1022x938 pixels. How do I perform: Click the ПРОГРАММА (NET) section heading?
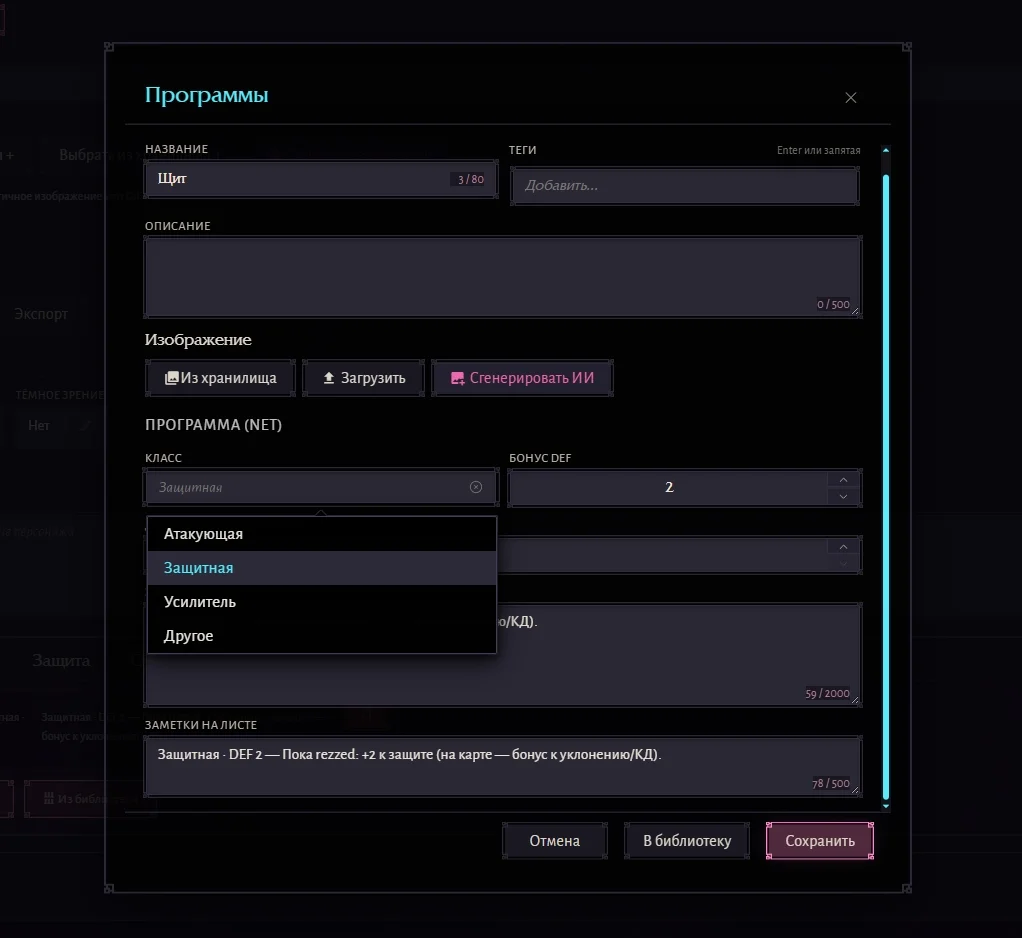click(x=213, y=425)
